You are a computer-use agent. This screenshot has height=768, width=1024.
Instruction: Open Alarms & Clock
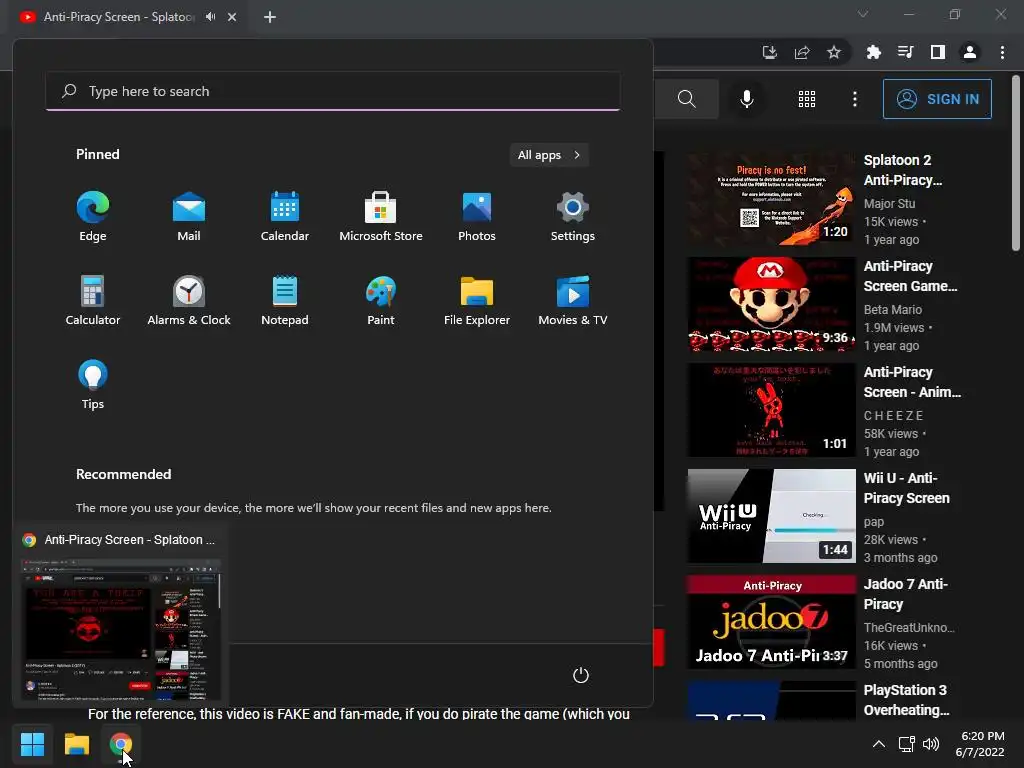(x=189, y=300)
